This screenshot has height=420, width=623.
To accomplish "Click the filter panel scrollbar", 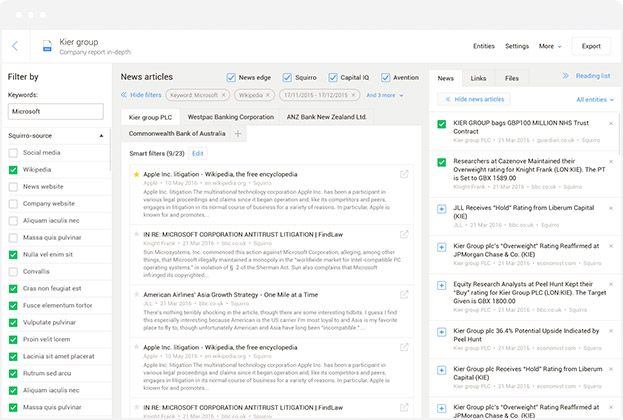I will pyautogui.click(x=110, y=149).
